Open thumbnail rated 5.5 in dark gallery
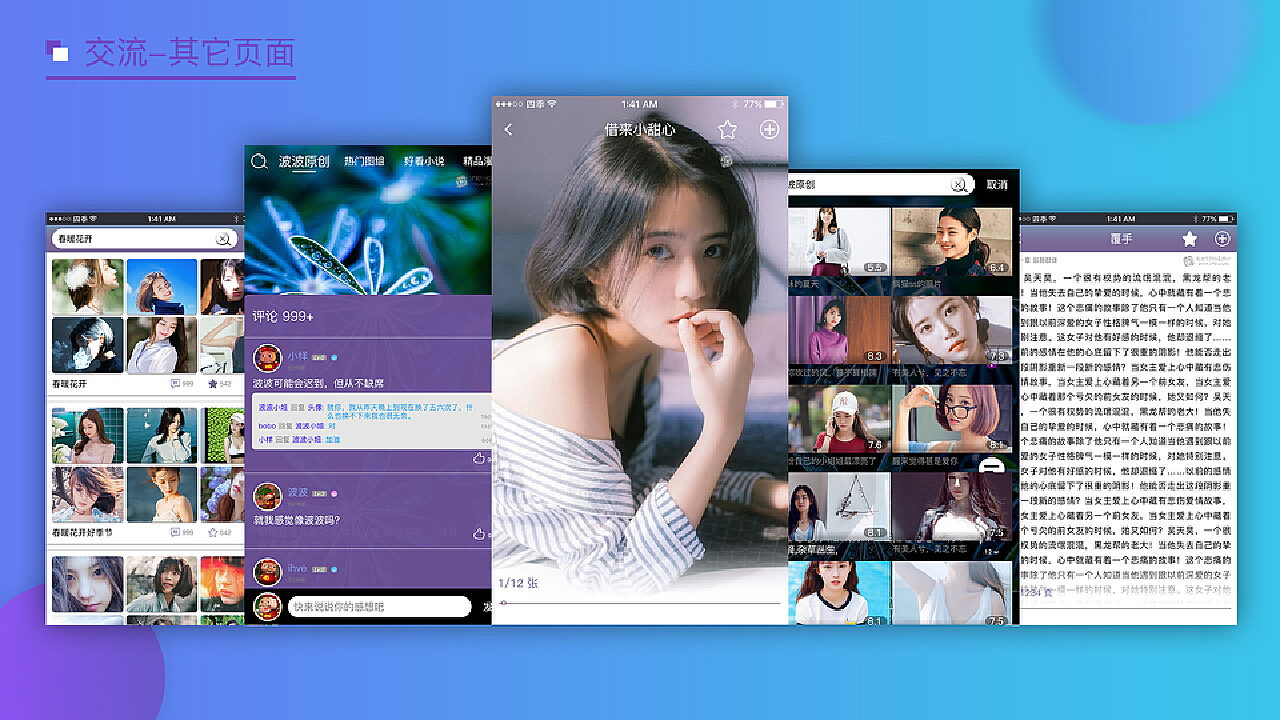 (840, 240)
